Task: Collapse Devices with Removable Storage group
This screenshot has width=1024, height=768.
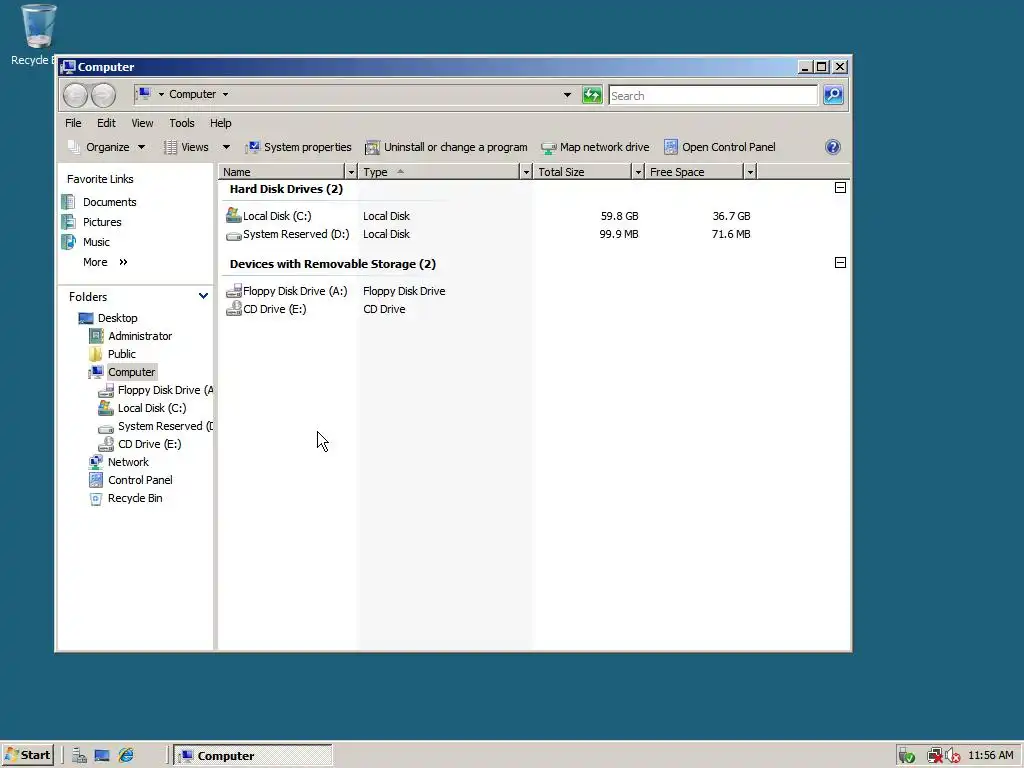Action: click(x=840, y=263)
